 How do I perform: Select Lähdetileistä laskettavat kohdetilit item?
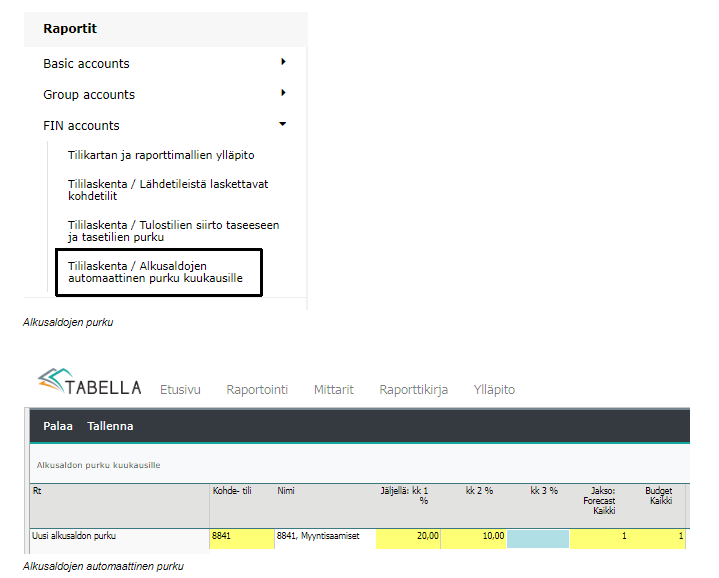[168, 190]
